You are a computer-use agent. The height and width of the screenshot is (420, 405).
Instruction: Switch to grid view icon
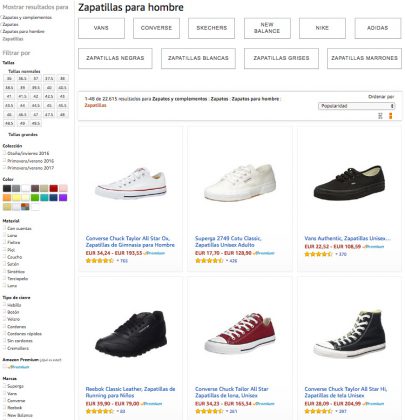tap(391, 116)
